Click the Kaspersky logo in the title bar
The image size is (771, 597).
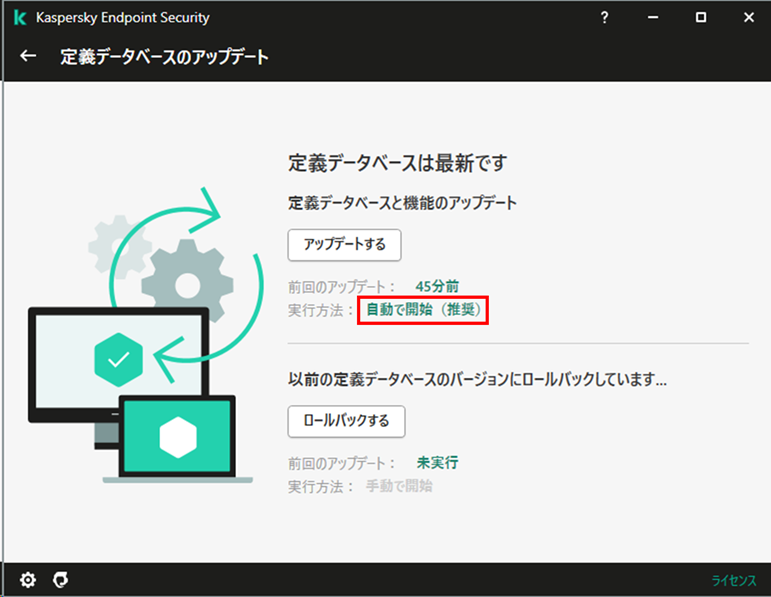pyautogui.click(x=20, y=18)
